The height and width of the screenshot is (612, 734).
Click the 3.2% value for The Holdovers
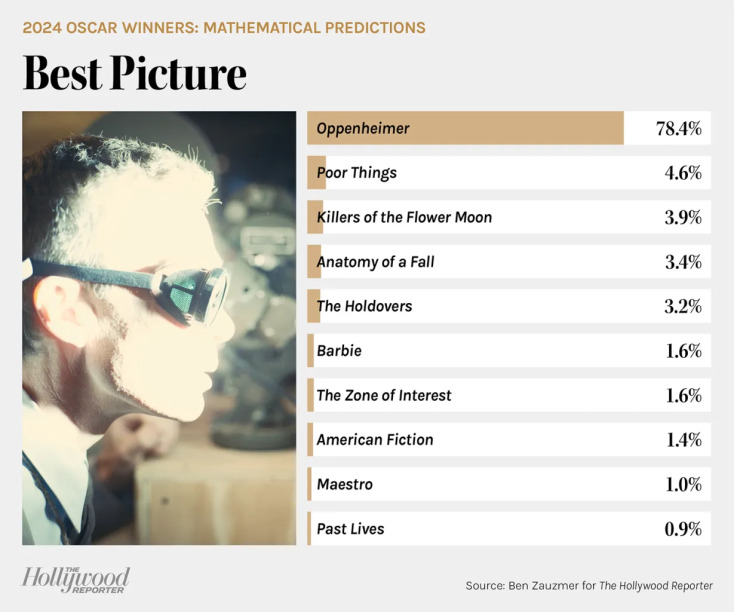click(x=683, y=306)
